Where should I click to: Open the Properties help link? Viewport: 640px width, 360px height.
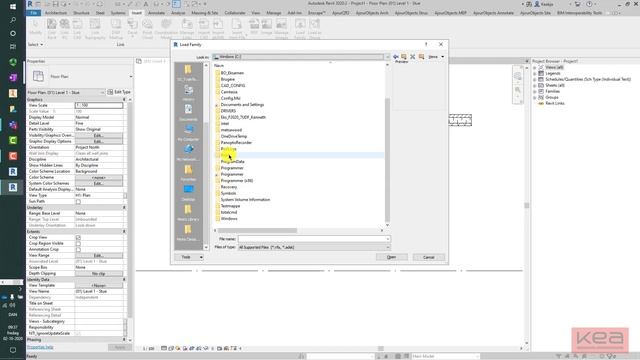coord(40,347)
